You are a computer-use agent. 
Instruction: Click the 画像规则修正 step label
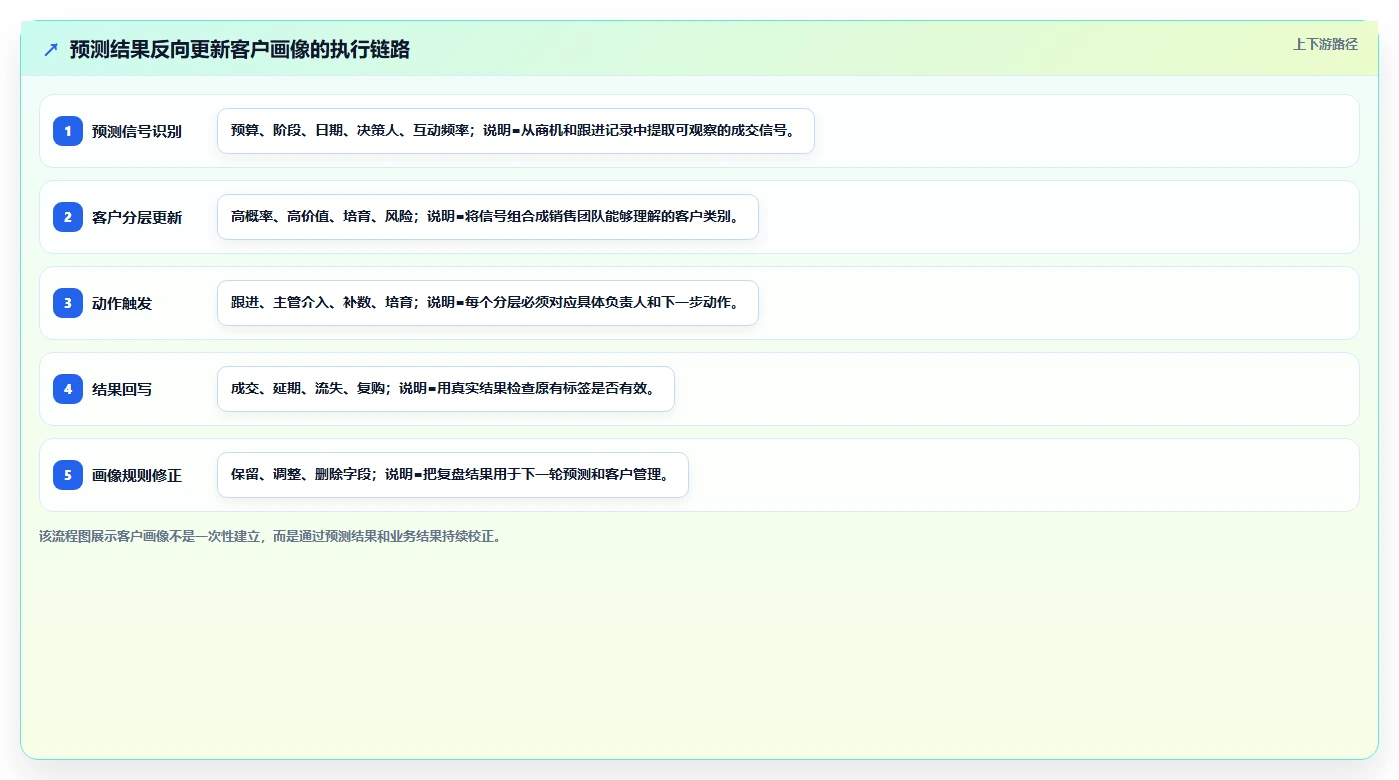tap(137, 475)
